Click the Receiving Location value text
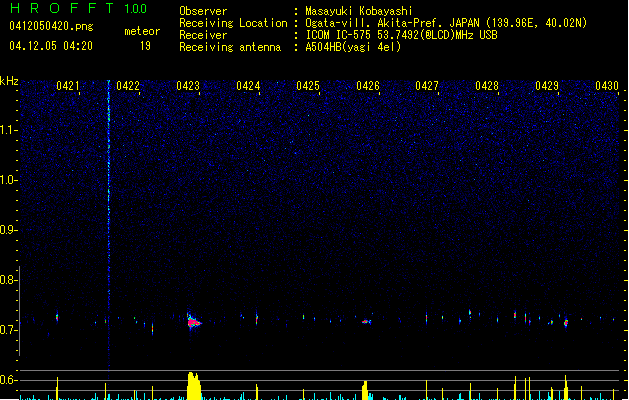629x400 pixels. tap(446, 23)
